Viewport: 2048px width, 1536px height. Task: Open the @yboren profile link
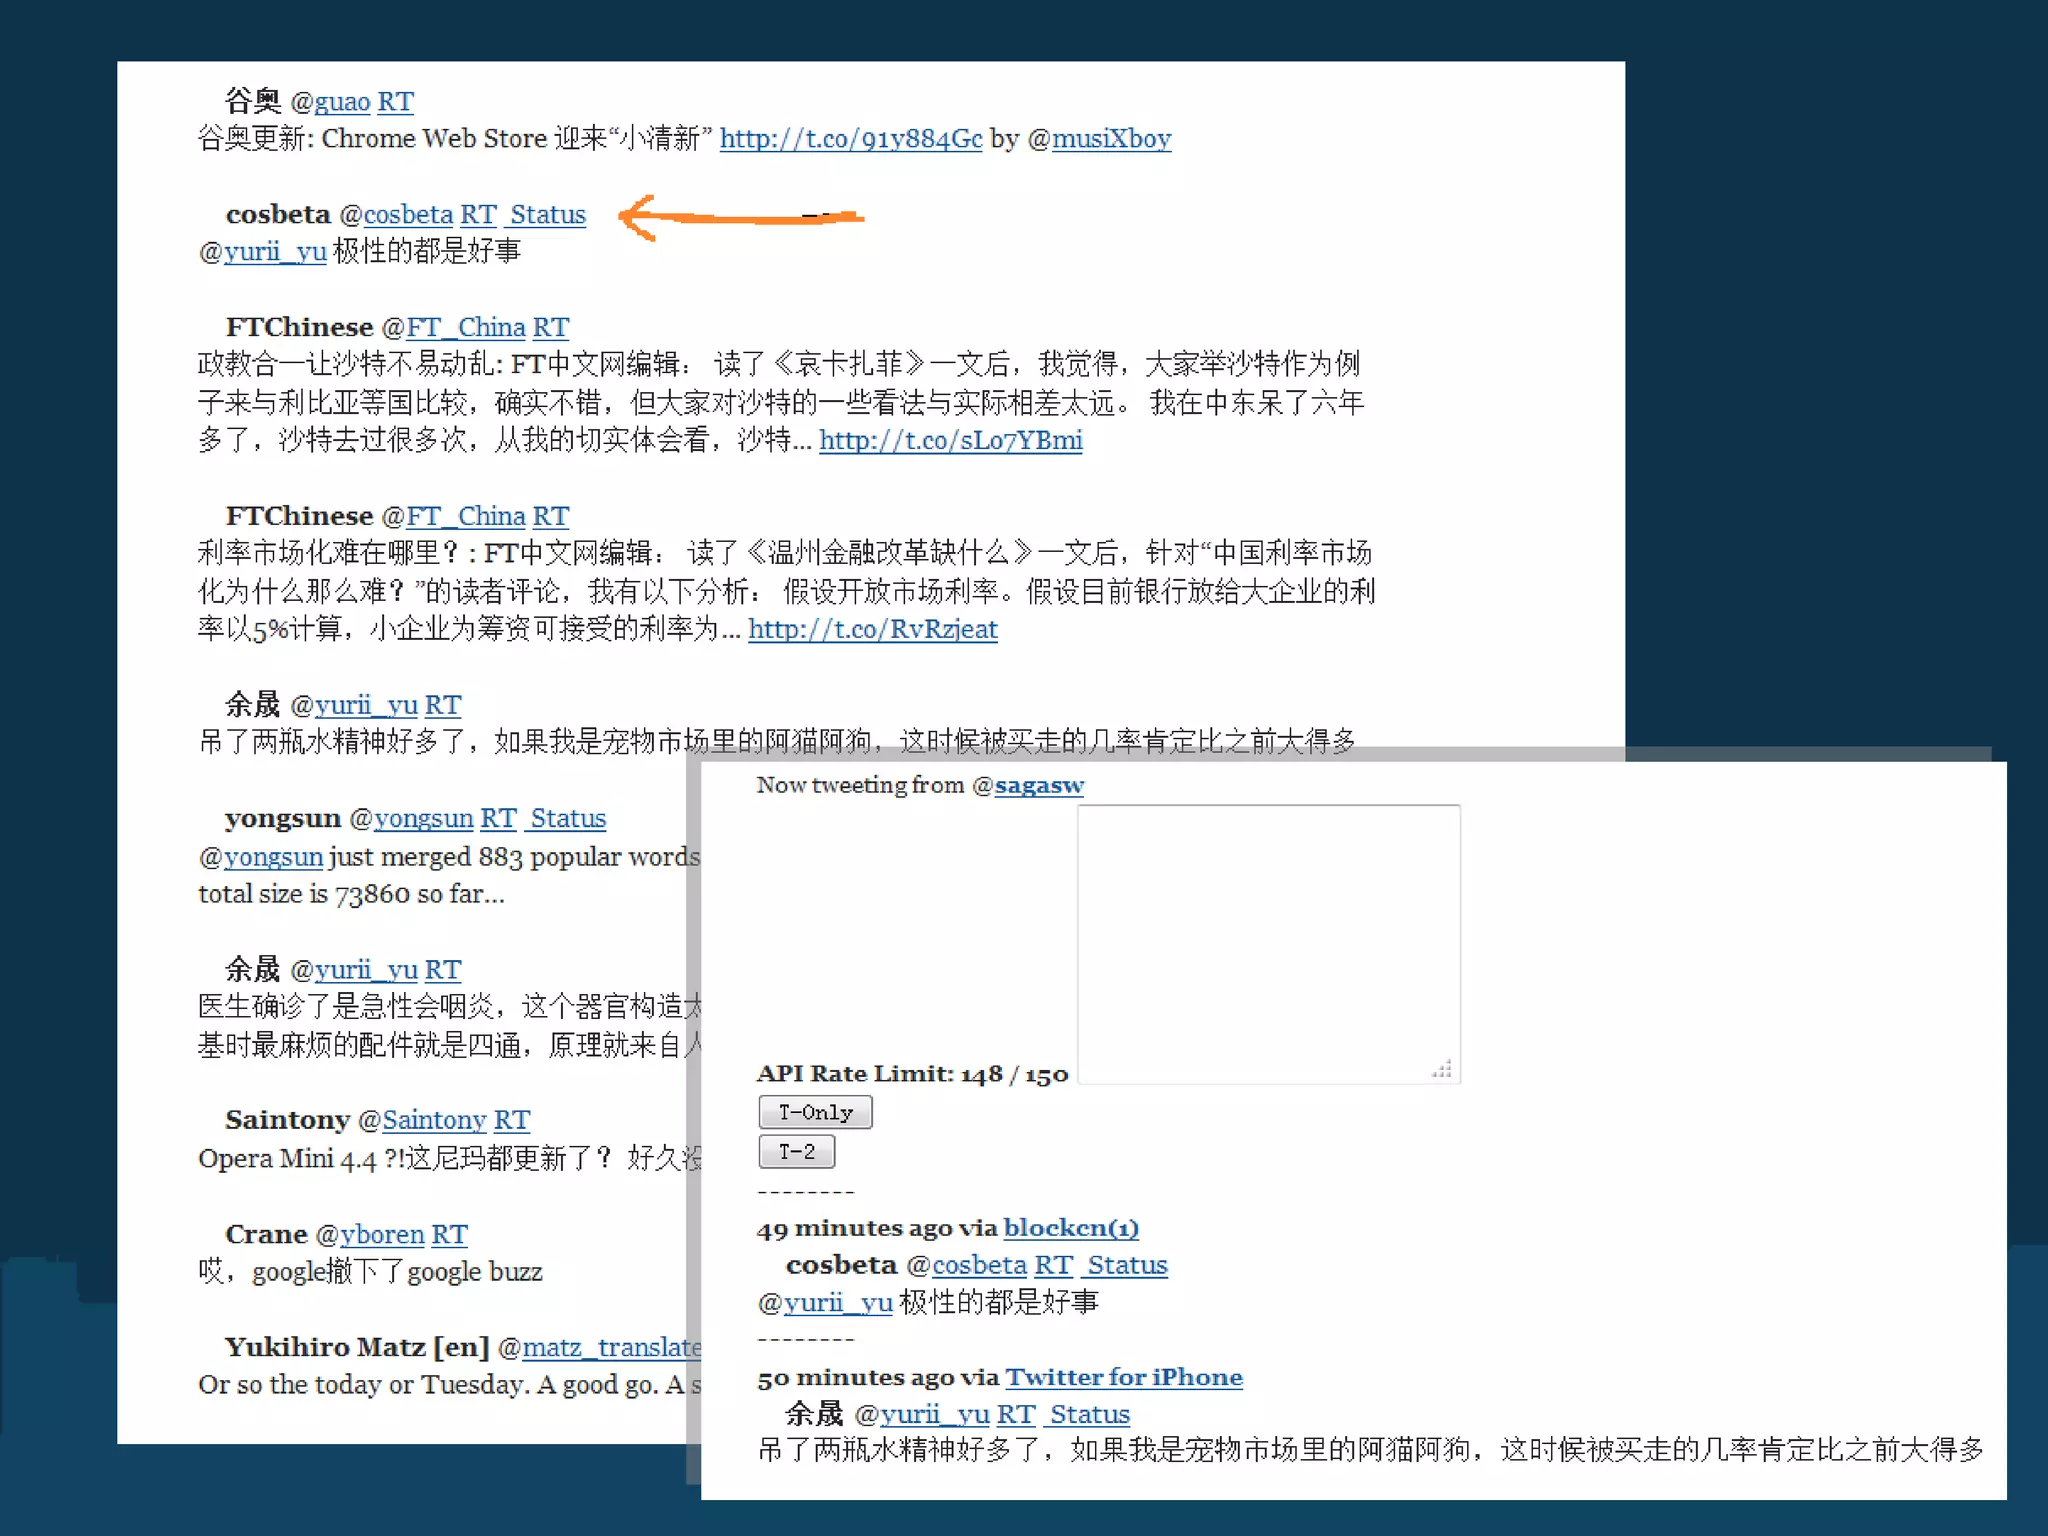coord(382,1234)
